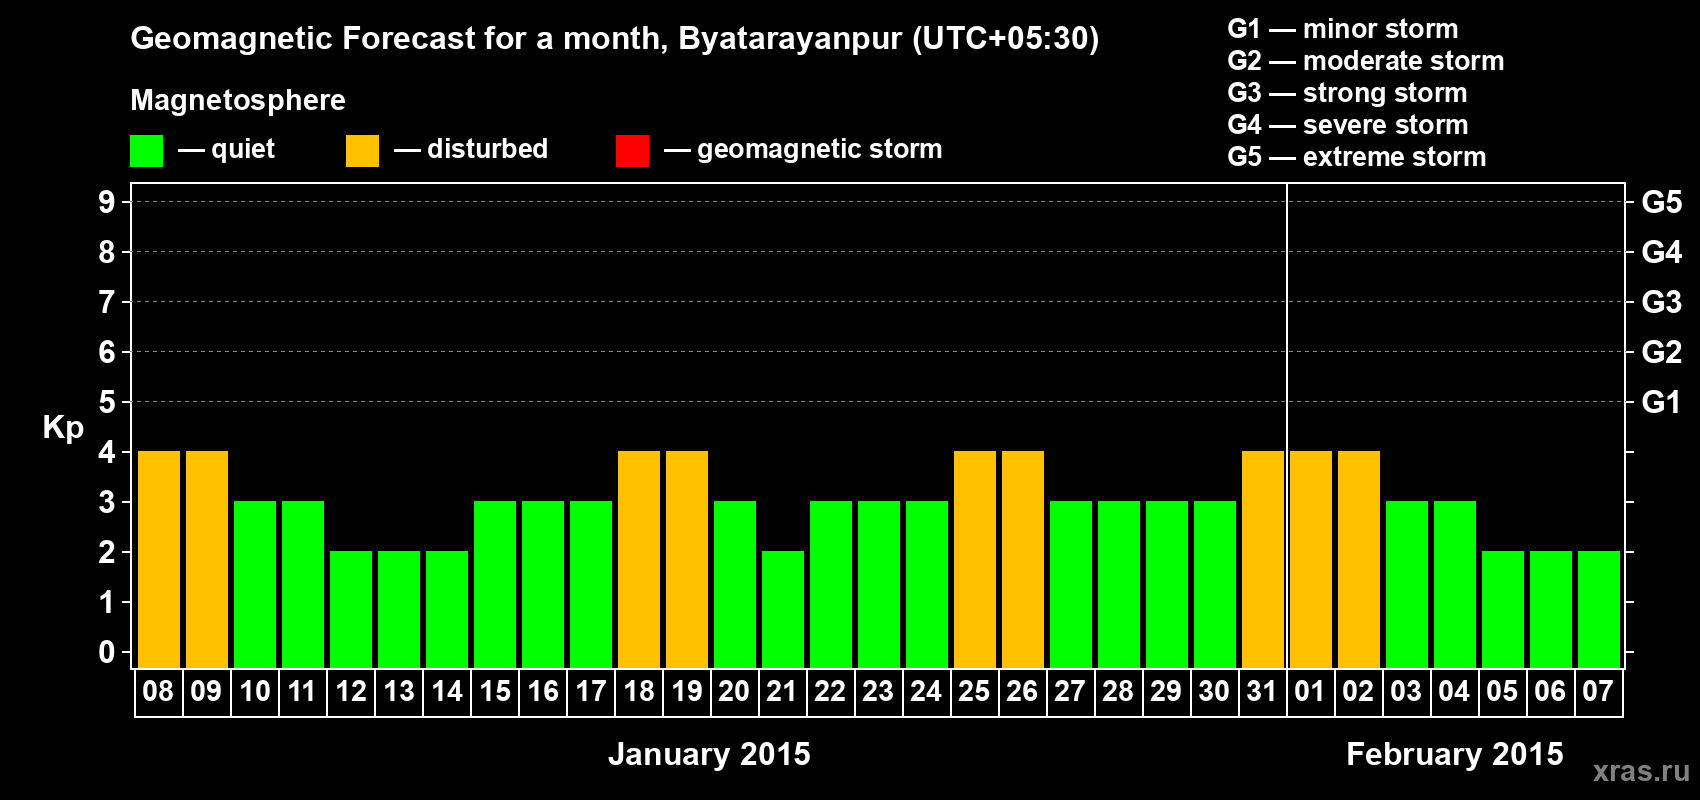This screenshot has width=1700, height=800.
Task: Click the date label 07 for February
Action: (1598, 691)
